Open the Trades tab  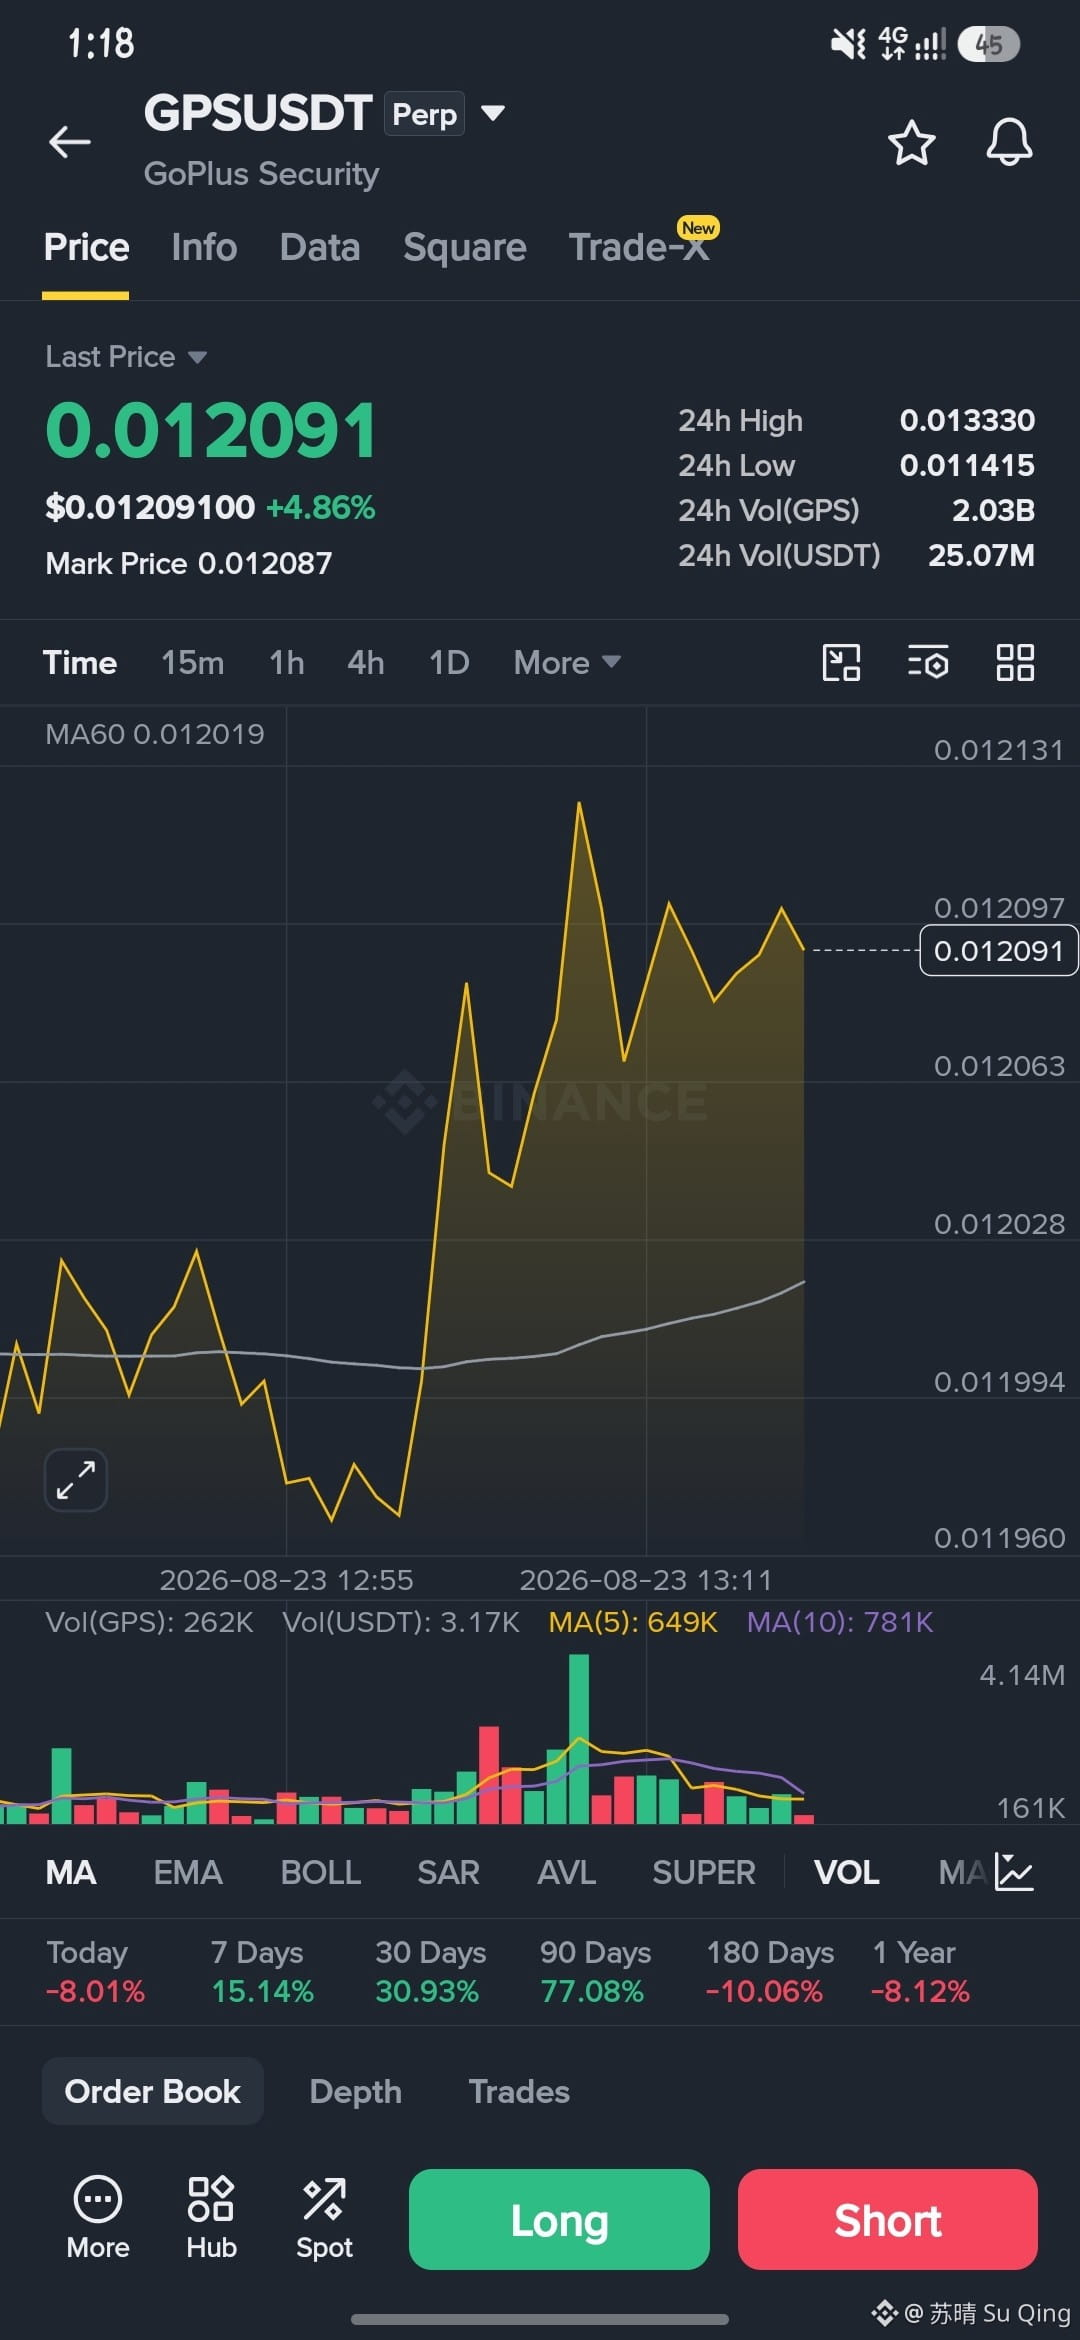coord(519,2091)
